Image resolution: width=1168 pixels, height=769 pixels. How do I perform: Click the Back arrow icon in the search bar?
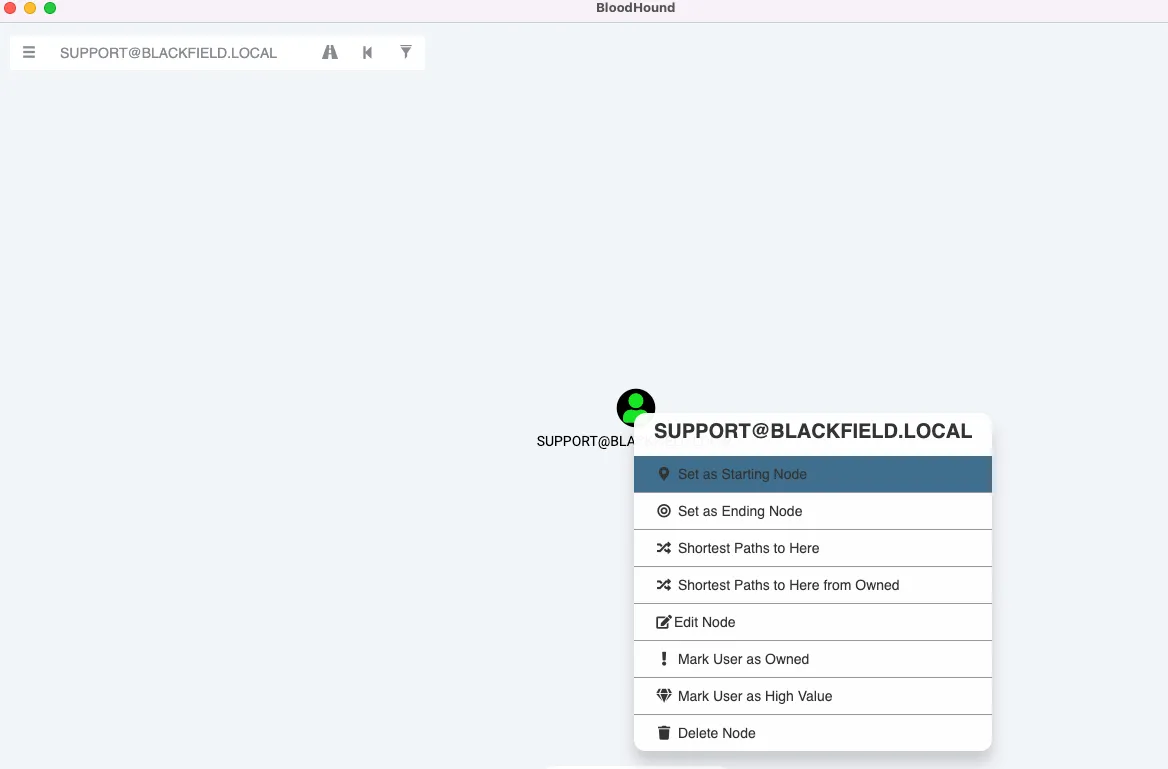tap(368, 52)
